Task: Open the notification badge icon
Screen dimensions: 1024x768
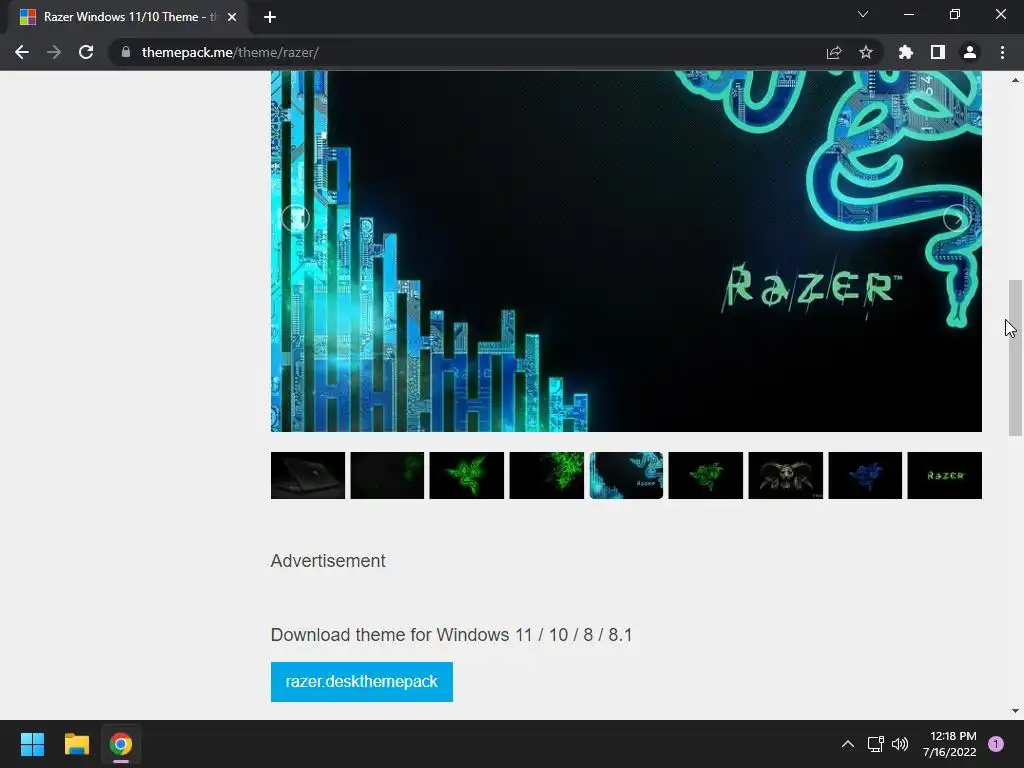Action: point(996,744)
